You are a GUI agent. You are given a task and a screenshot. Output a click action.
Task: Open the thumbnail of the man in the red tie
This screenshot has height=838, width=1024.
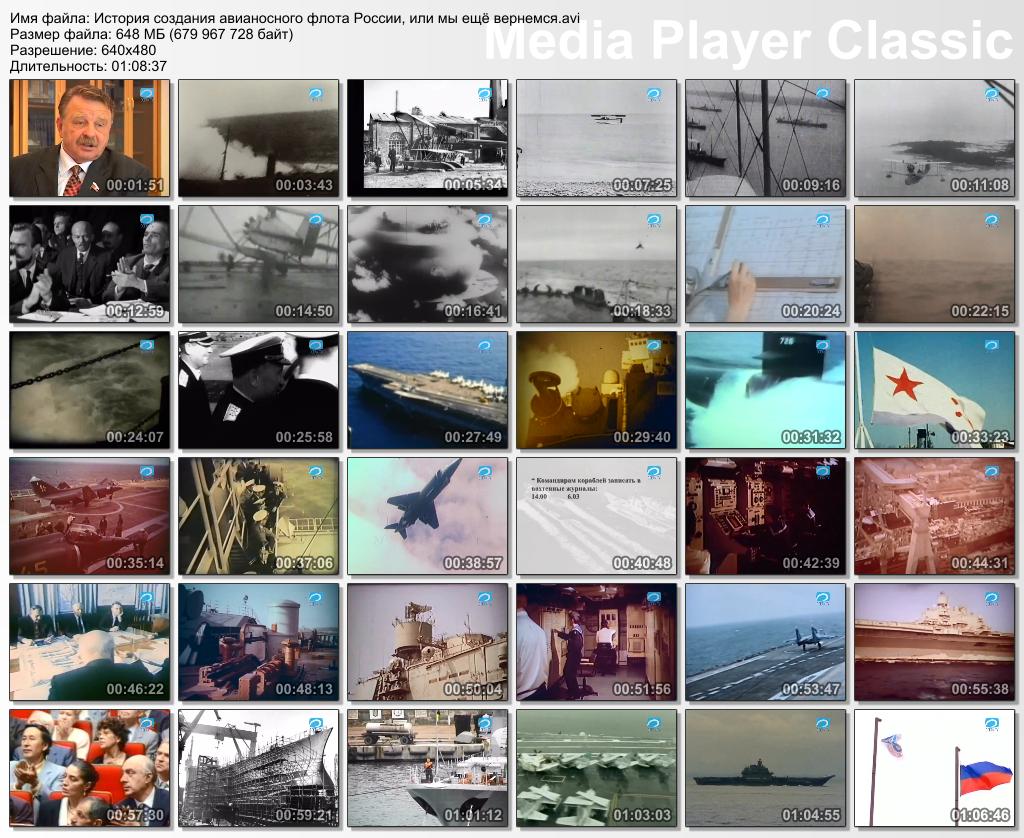[89, 138]
